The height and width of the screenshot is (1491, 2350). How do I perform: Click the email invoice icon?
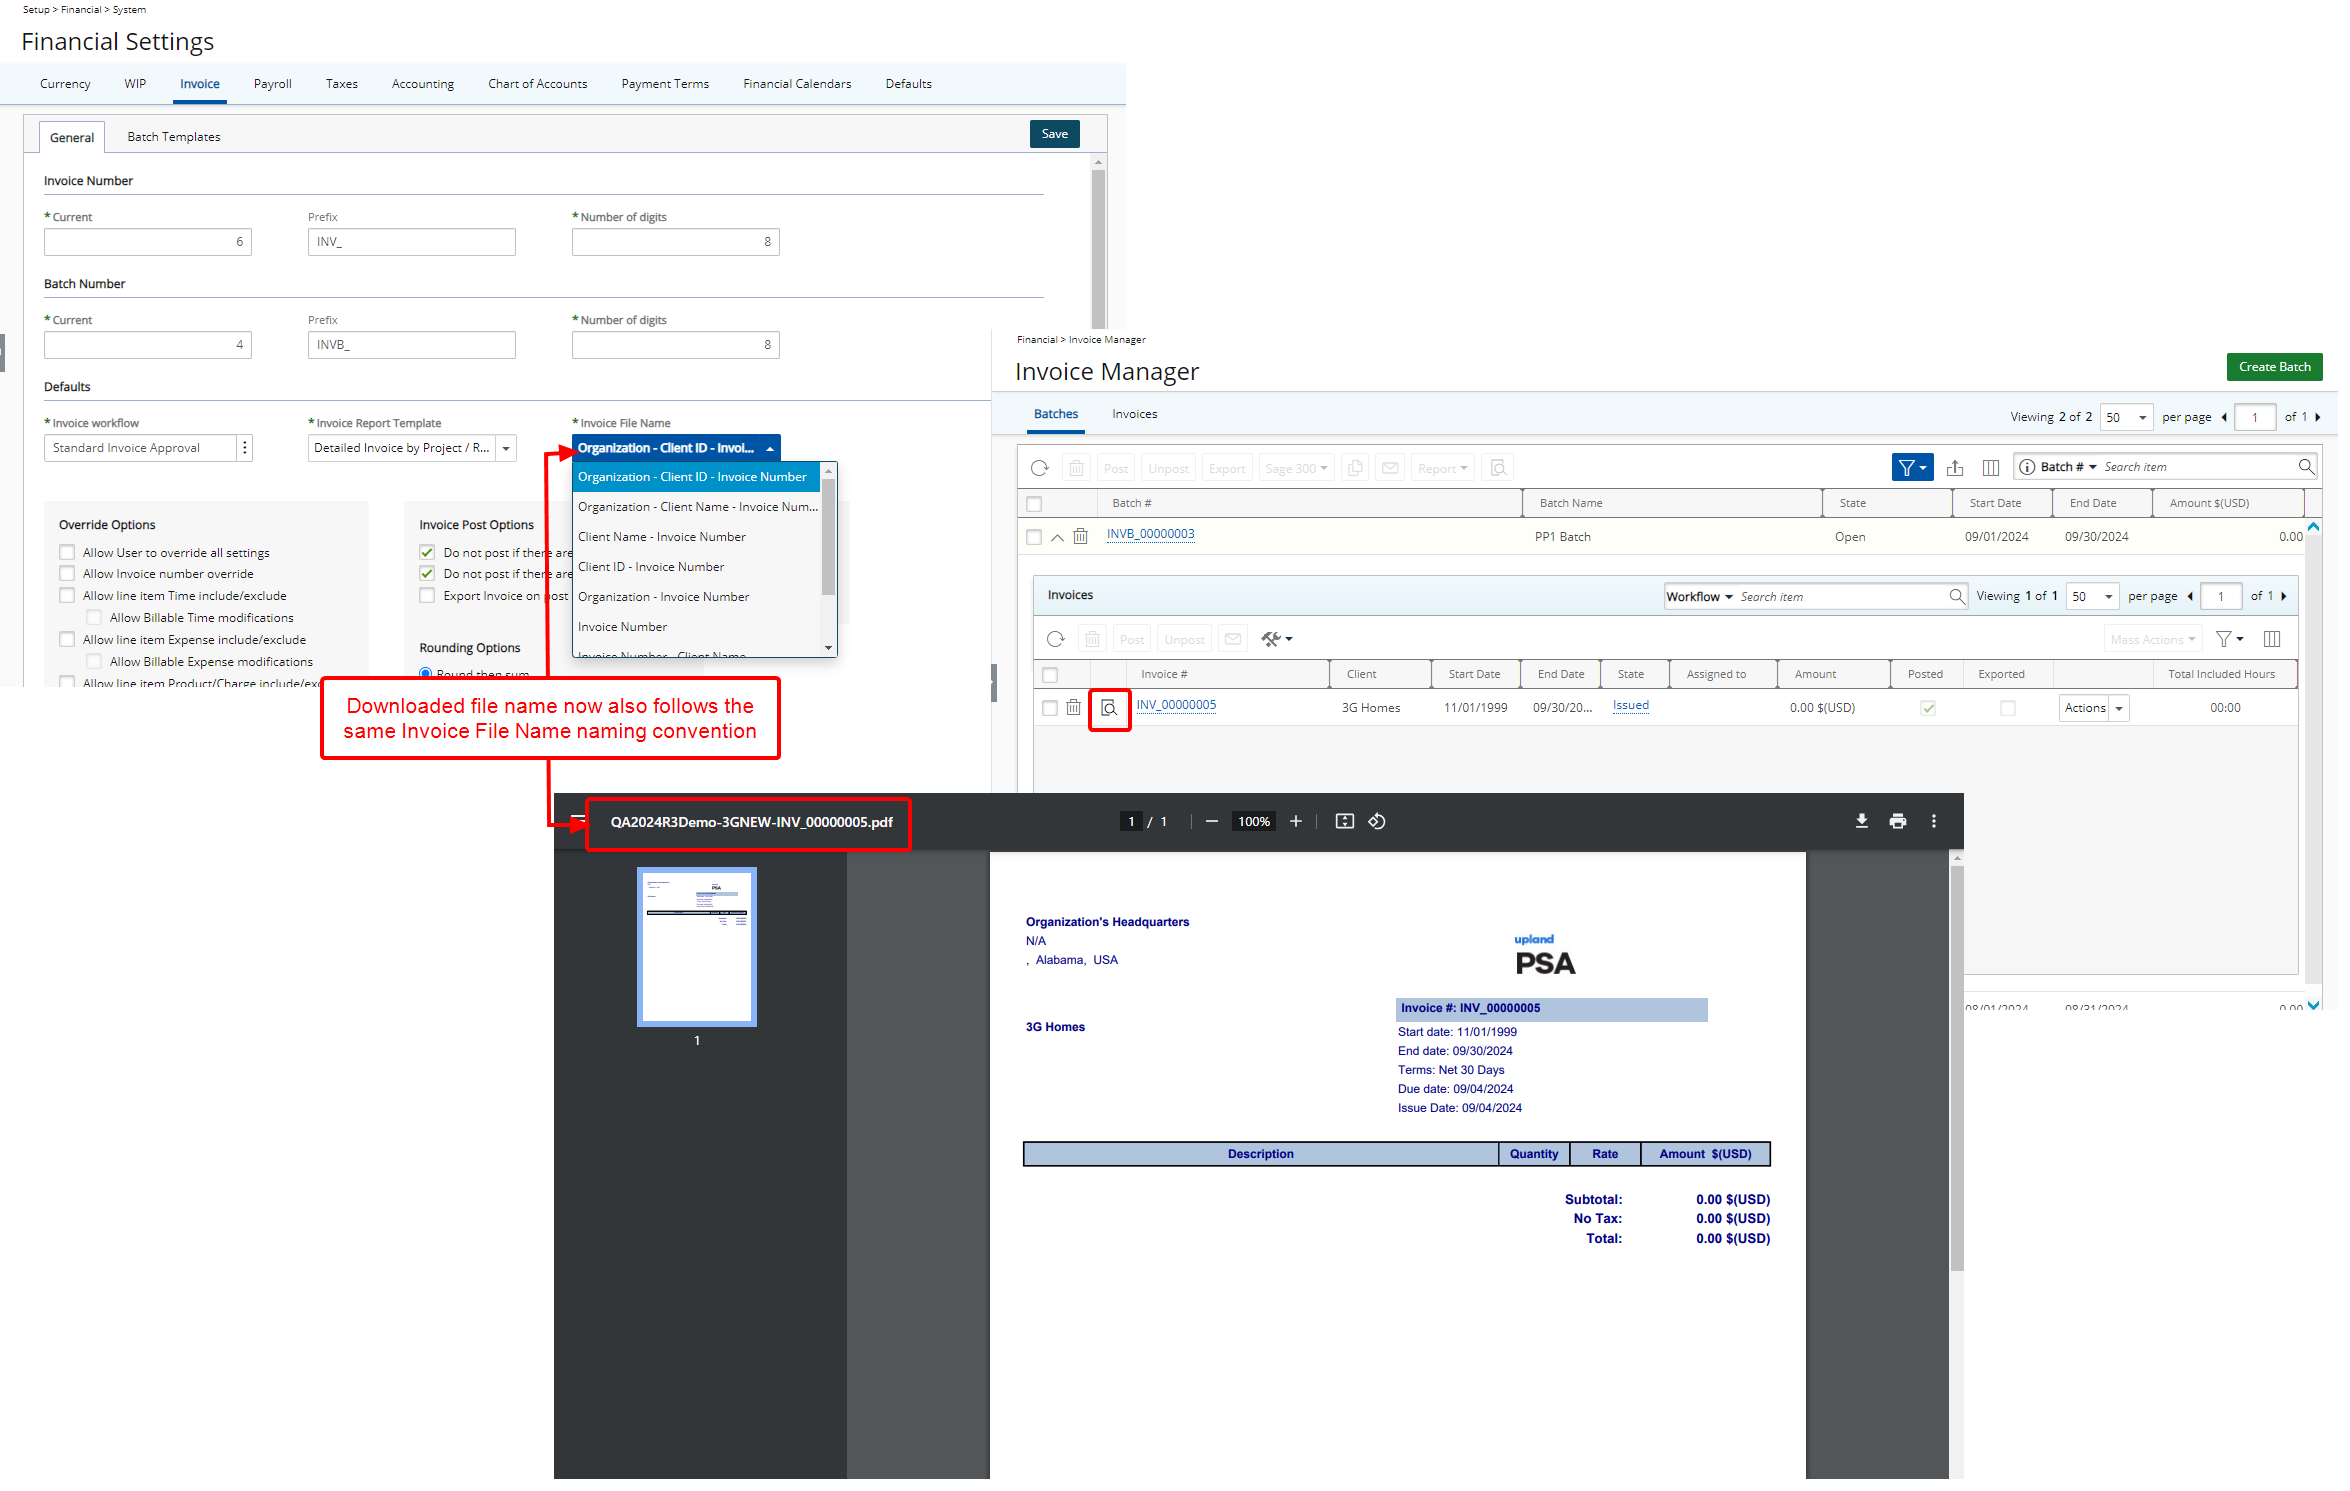click(x=1232, y=638)
